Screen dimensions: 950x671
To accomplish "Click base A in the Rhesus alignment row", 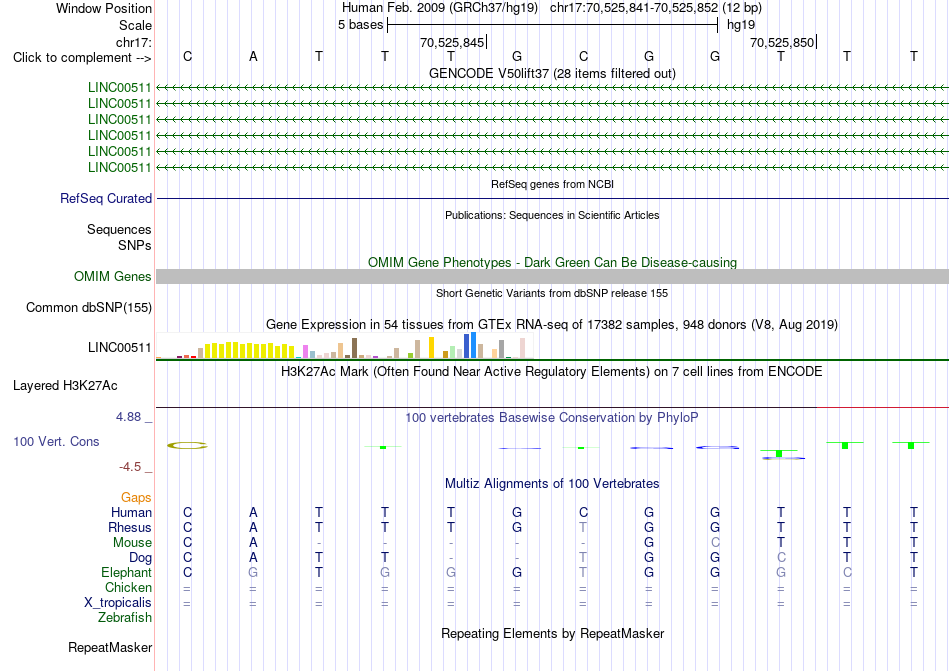I will coord(253,527).
